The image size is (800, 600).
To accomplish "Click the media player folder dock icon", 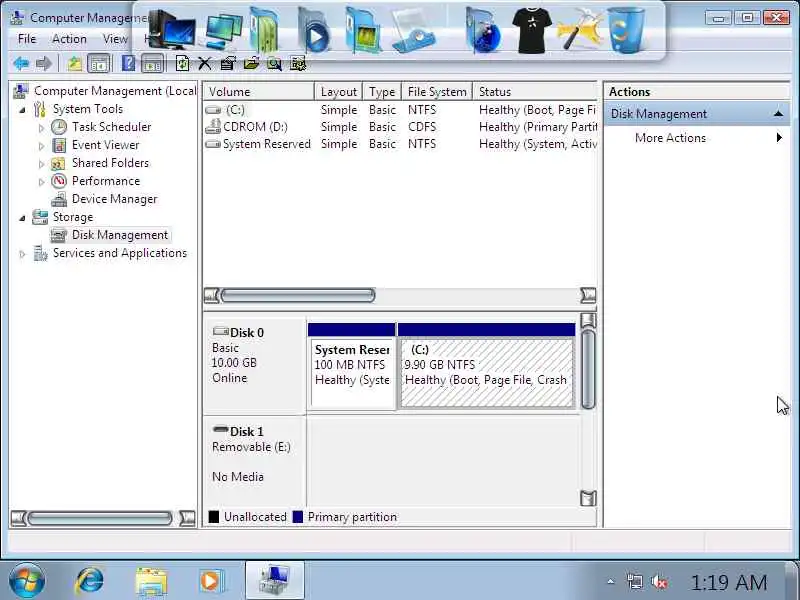I will click(313, 30).
